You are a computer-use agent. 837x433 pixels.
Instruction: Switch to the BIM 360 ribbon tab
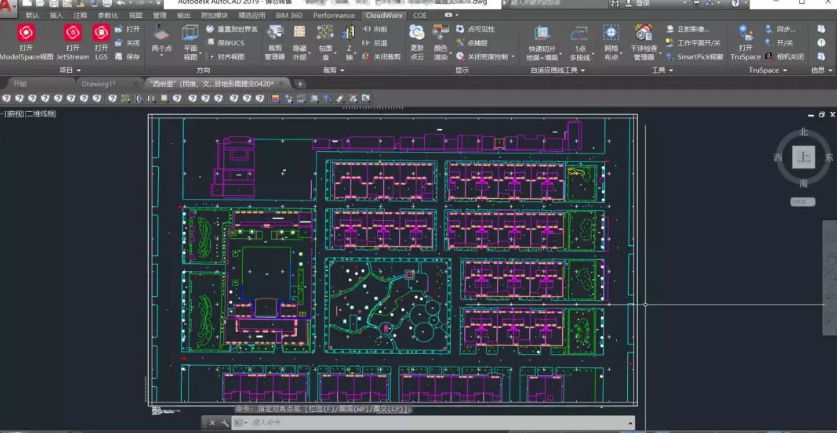click(x=287, y=16)
